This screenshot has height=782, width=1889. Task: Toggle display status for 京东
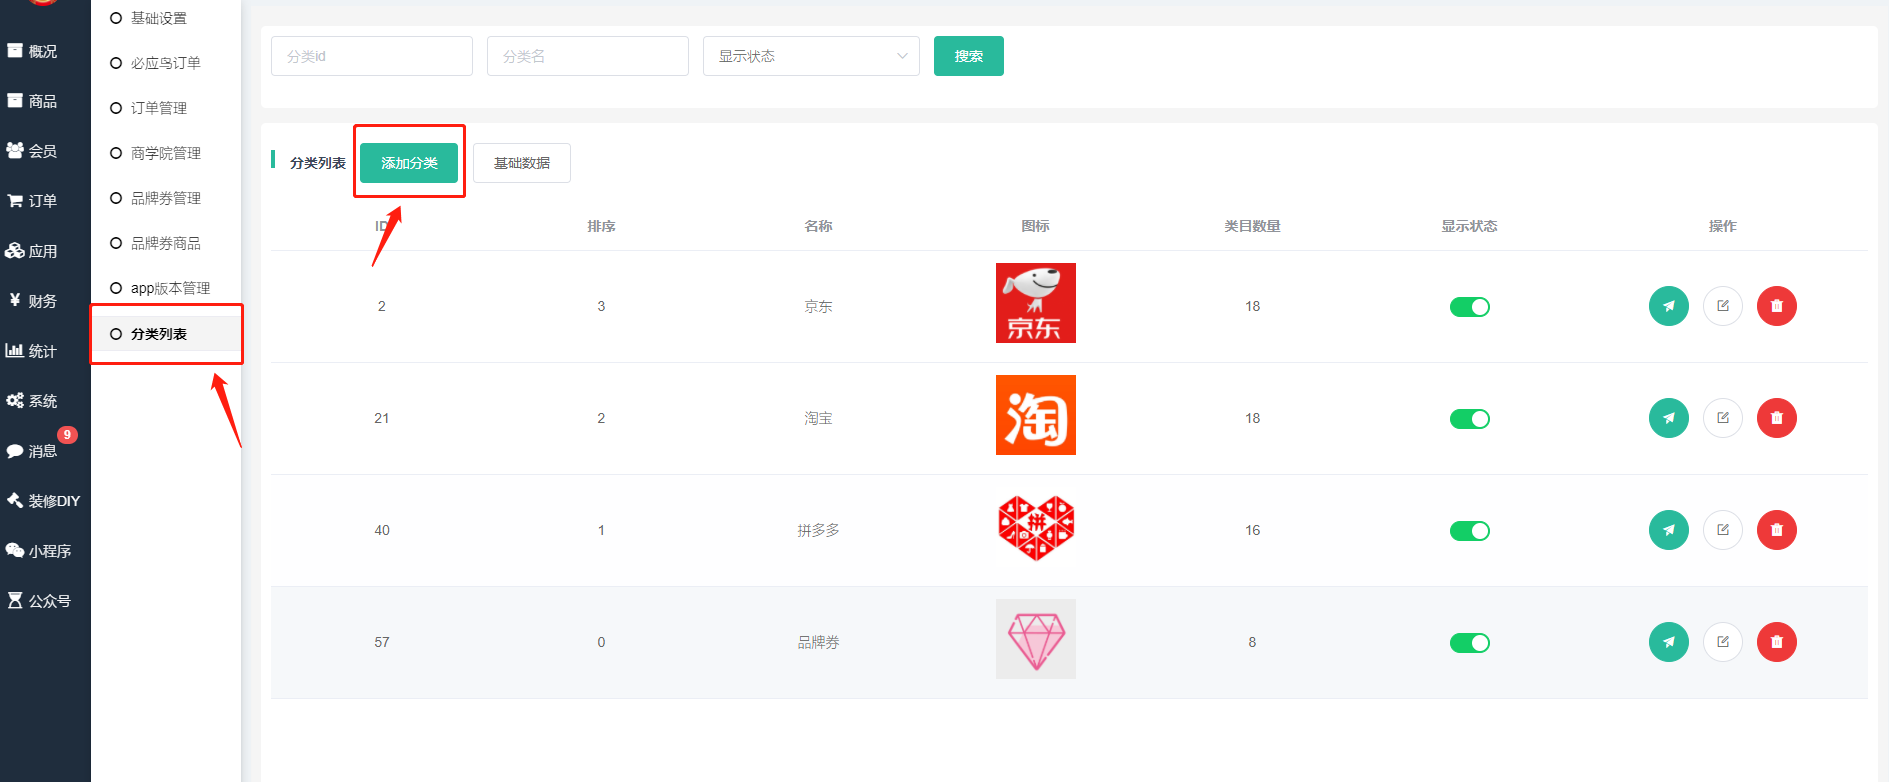[x=1469, y=307]
